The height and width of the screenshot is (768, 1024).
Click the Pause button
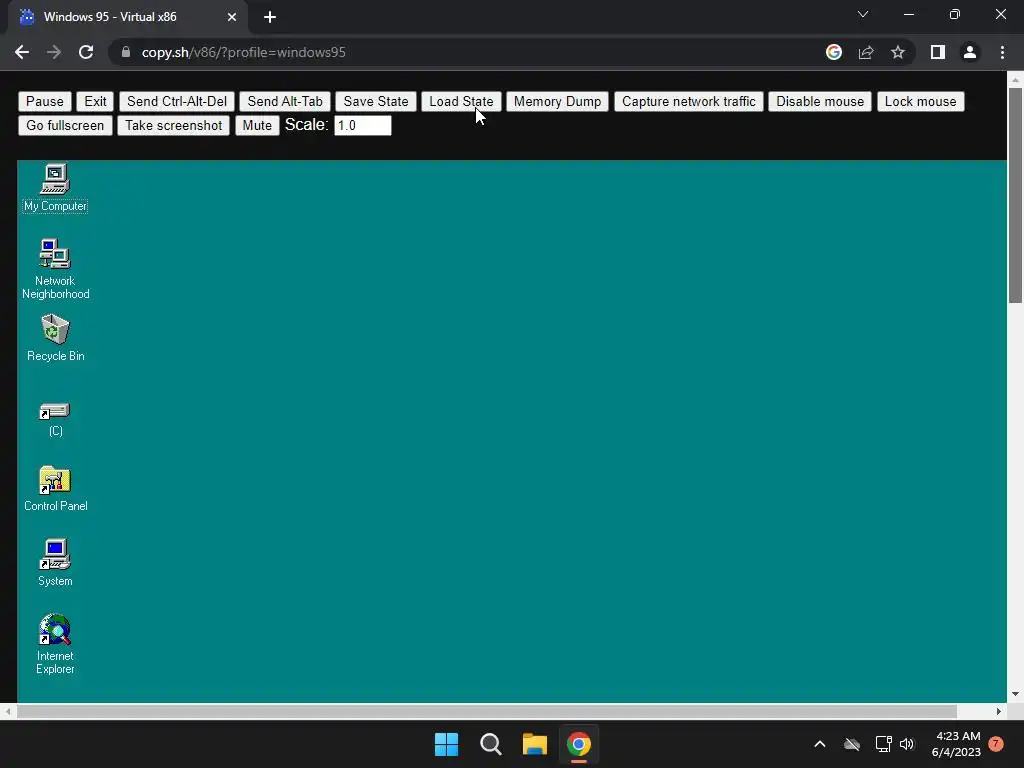coord(44,101)
